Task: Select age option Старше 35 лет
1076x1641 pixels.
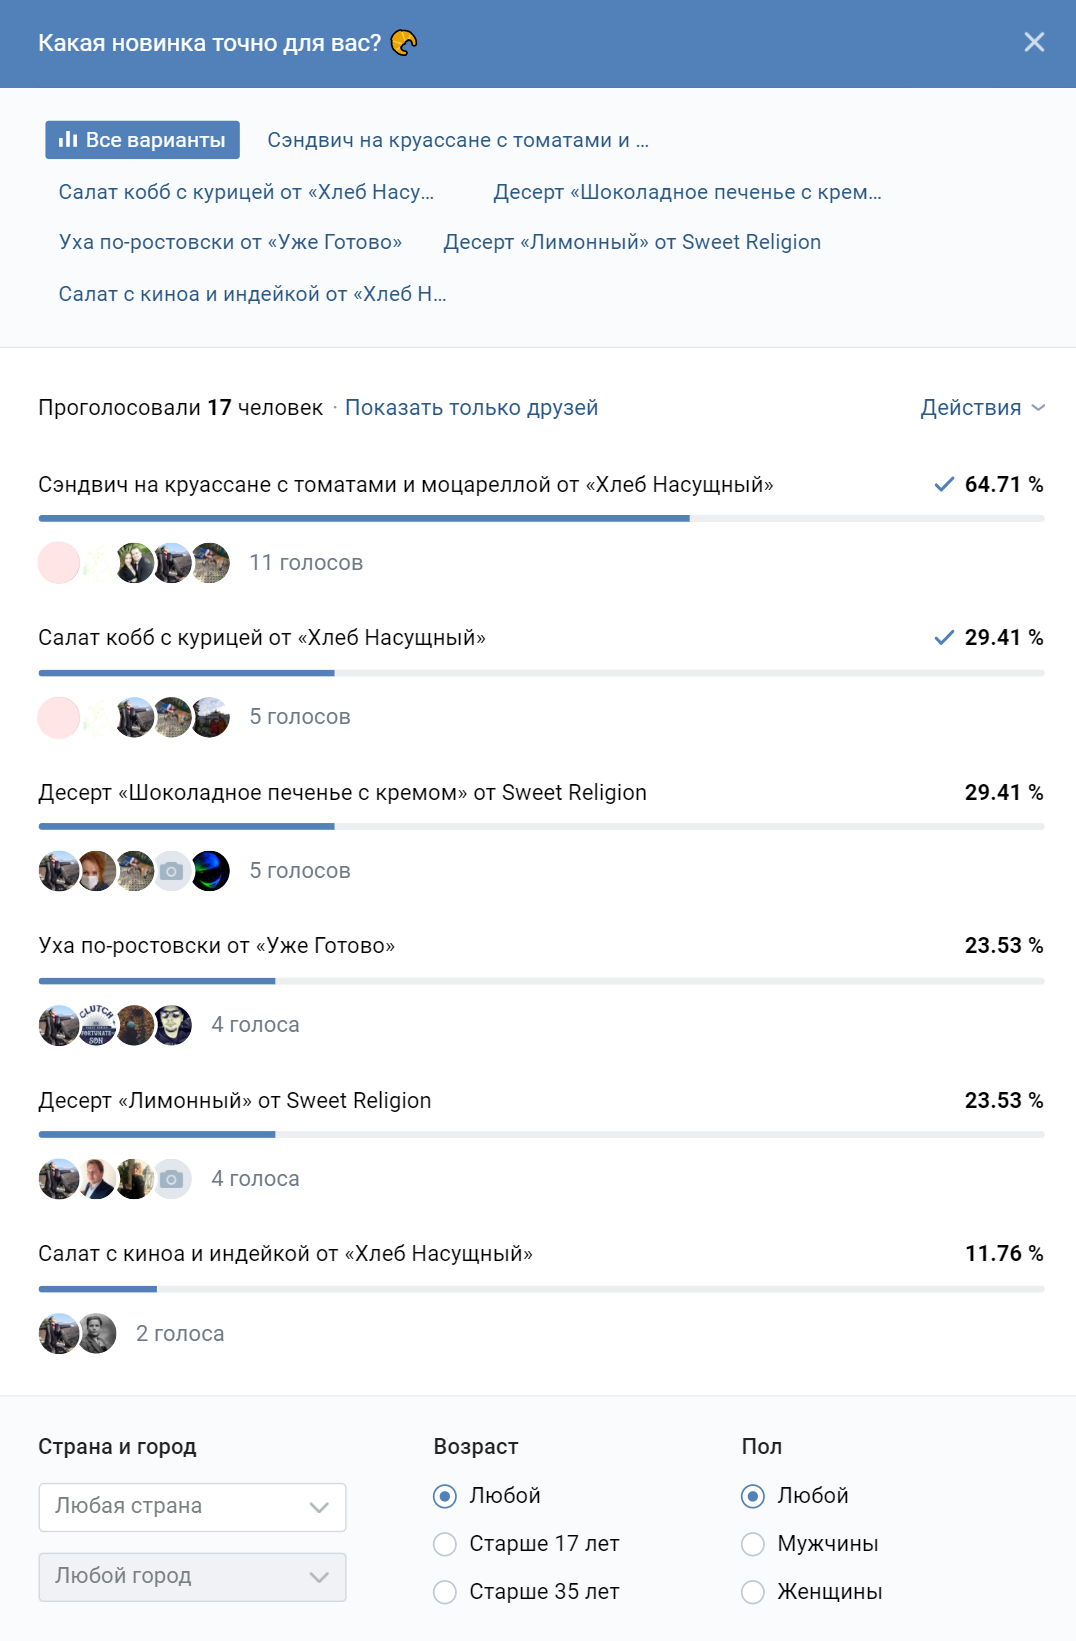Action: (x=526, y=1592)
